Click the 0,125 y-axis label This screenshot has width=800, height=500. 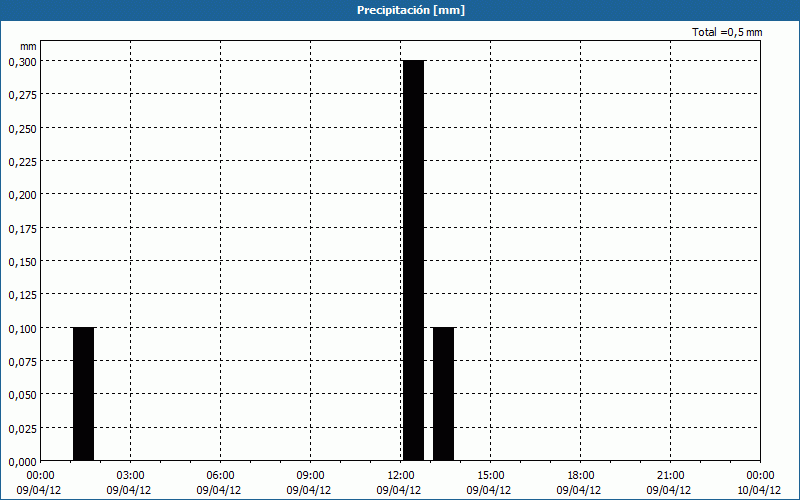(22, 295)
